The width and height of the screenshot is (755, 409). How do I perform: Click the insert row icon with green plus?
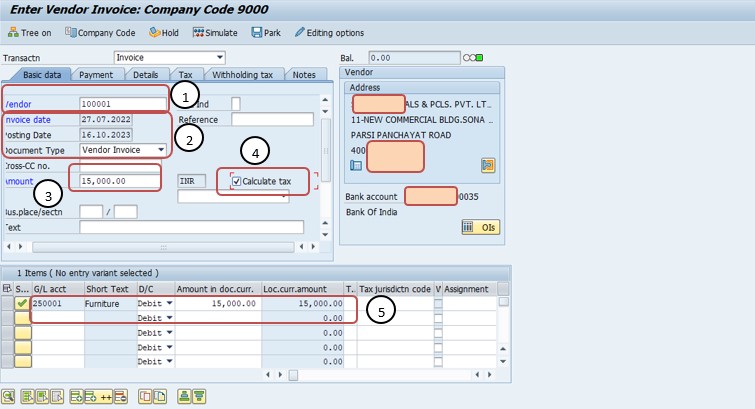(77, 396)
